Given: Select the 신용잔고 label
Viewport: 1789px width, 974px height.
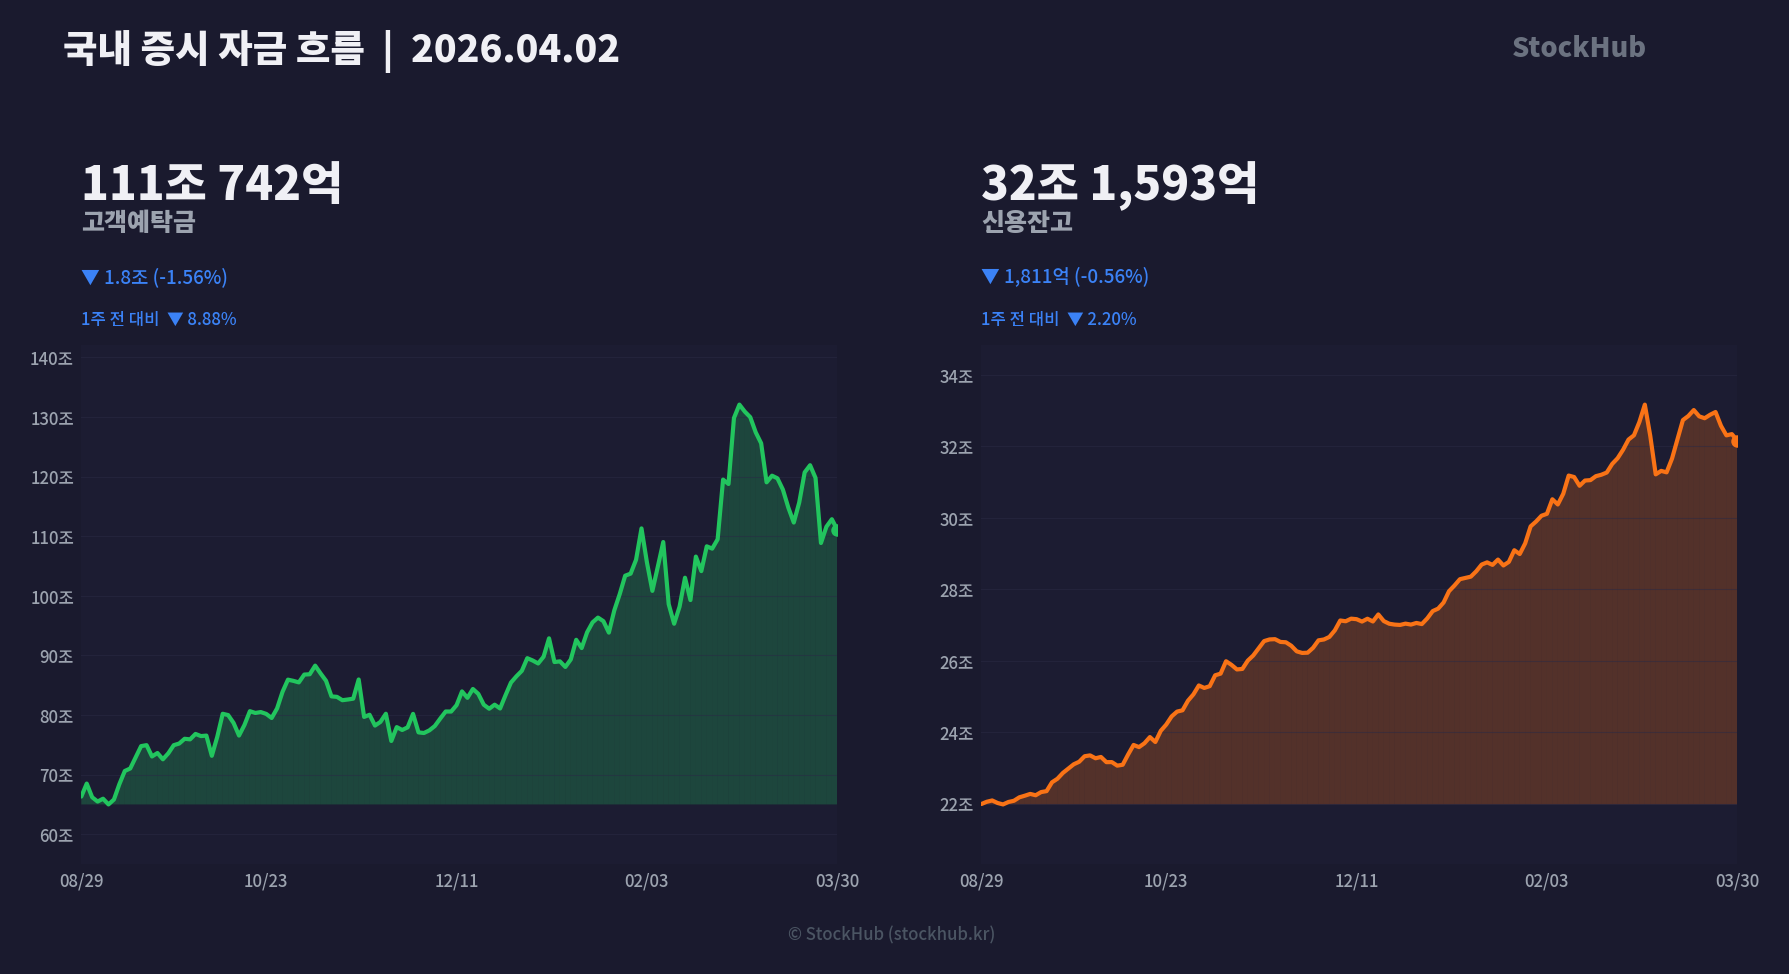Looking at the screenshot, I should coord(1027,221).
